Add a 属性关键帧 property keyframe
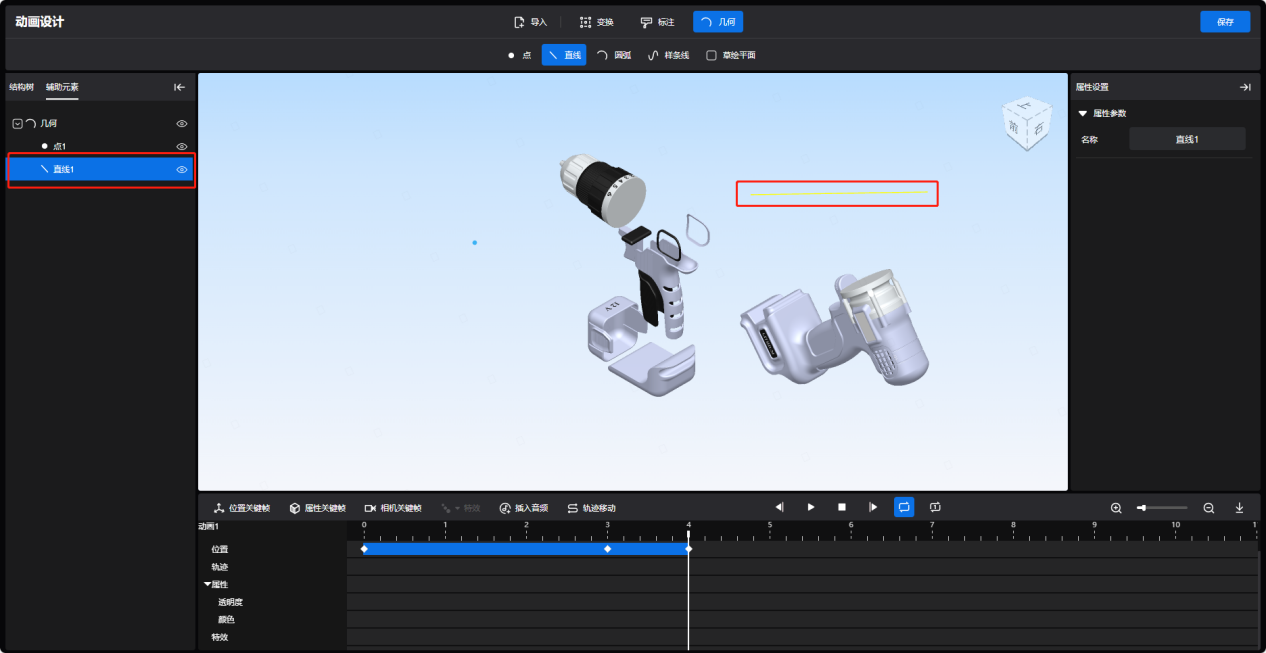Screen dimensions: 1266x653 pos(317,508)
